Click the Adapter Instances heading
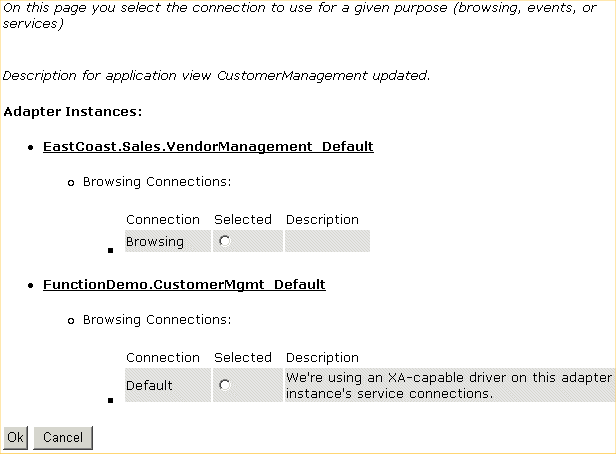616x454 pixels. (73, 110)
